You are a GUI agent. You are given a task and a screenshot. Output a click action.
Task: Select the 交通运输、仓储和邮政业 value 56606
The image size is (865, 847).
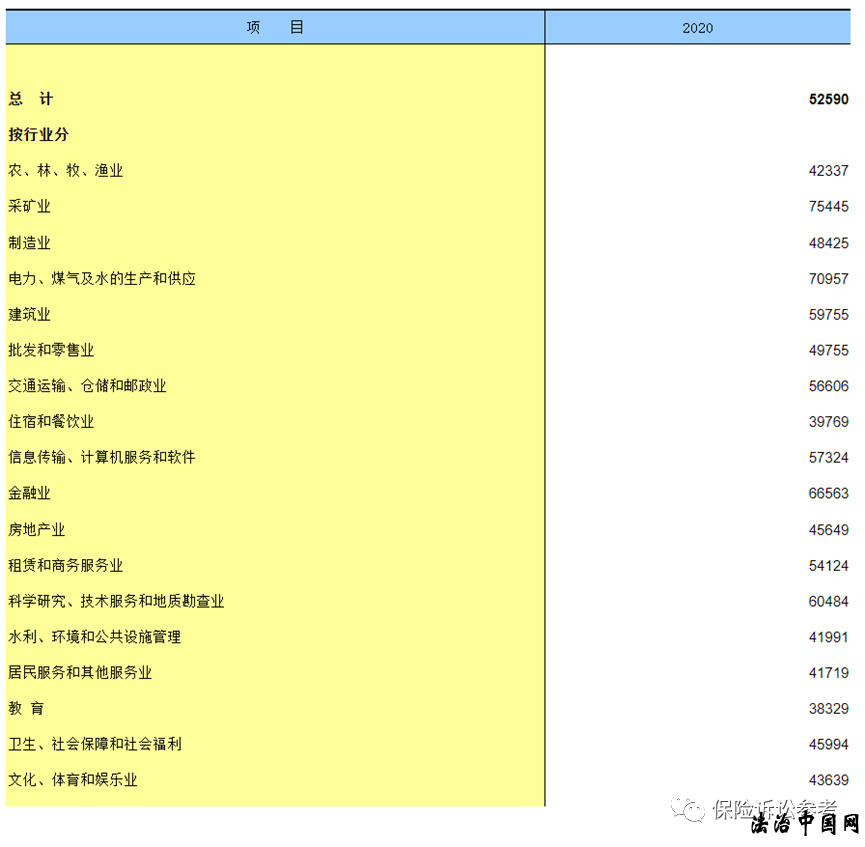point(828,386)
